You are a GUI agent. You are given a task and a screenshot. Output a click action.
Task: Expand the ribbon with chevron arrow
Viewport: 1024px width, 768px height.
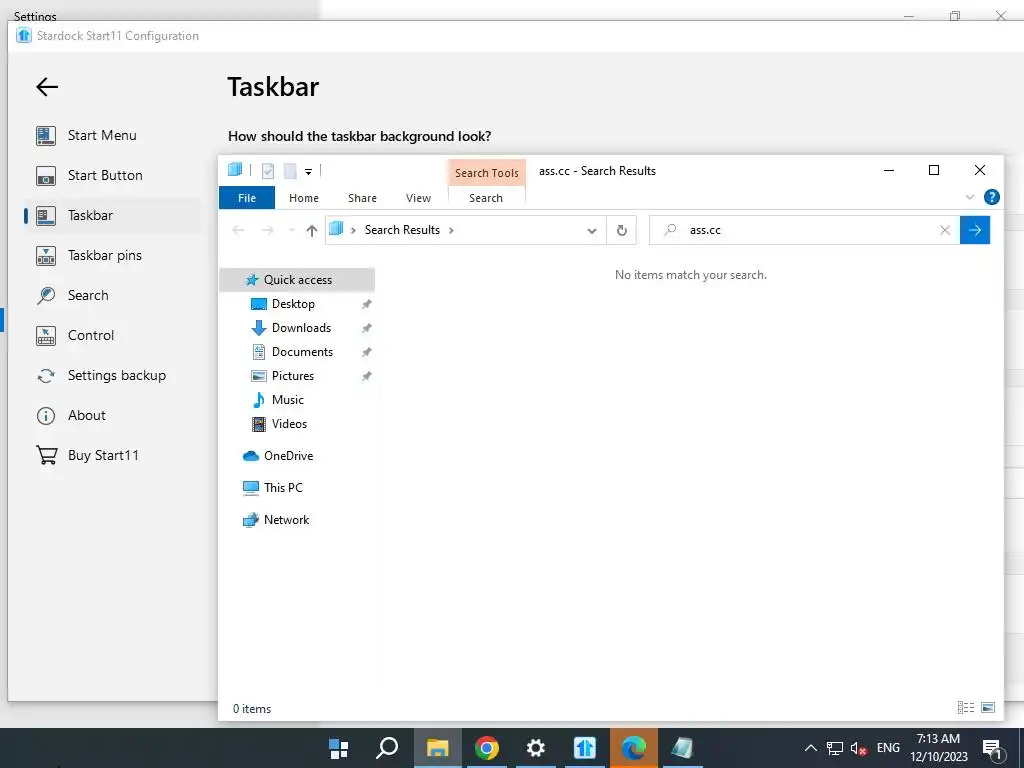click(970, 197)
